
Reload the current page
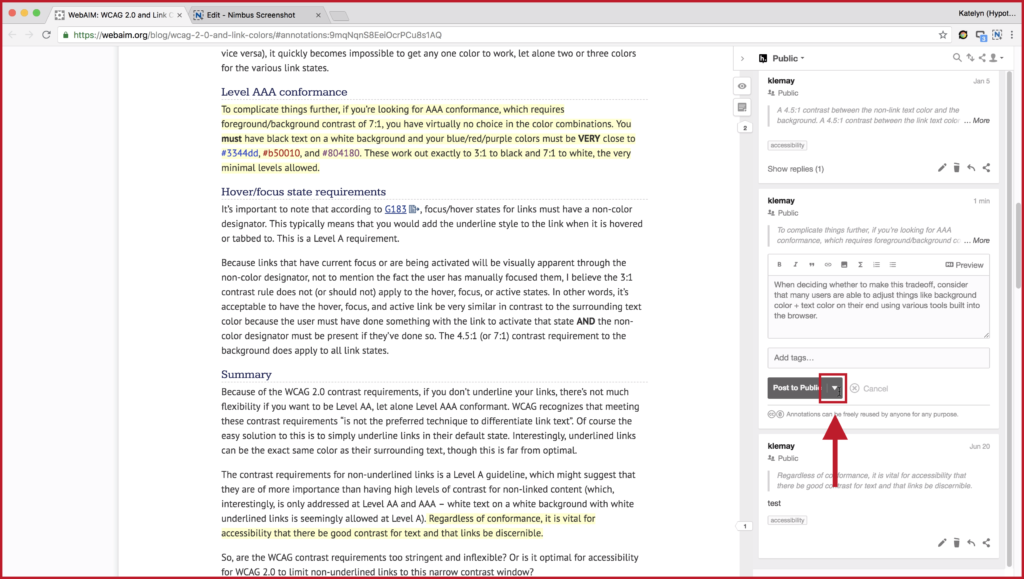click(x=46, y=35)
